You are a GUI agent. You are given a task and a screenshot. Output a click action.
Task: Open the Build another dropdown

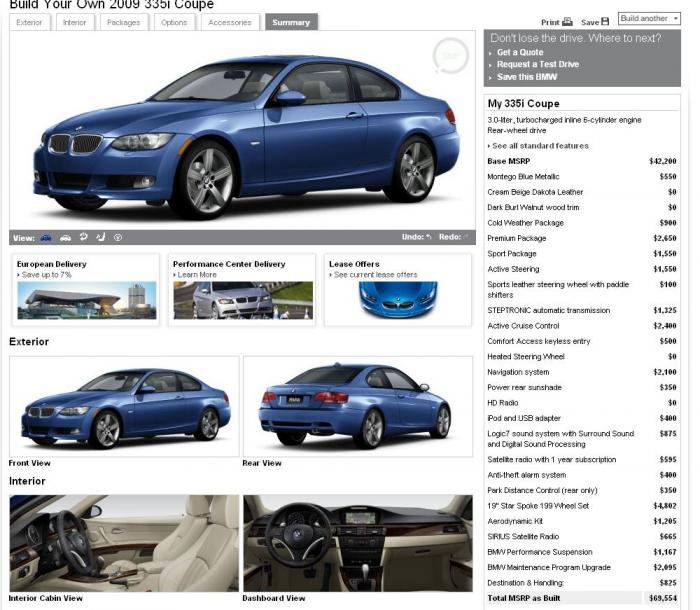coord(648,19)
